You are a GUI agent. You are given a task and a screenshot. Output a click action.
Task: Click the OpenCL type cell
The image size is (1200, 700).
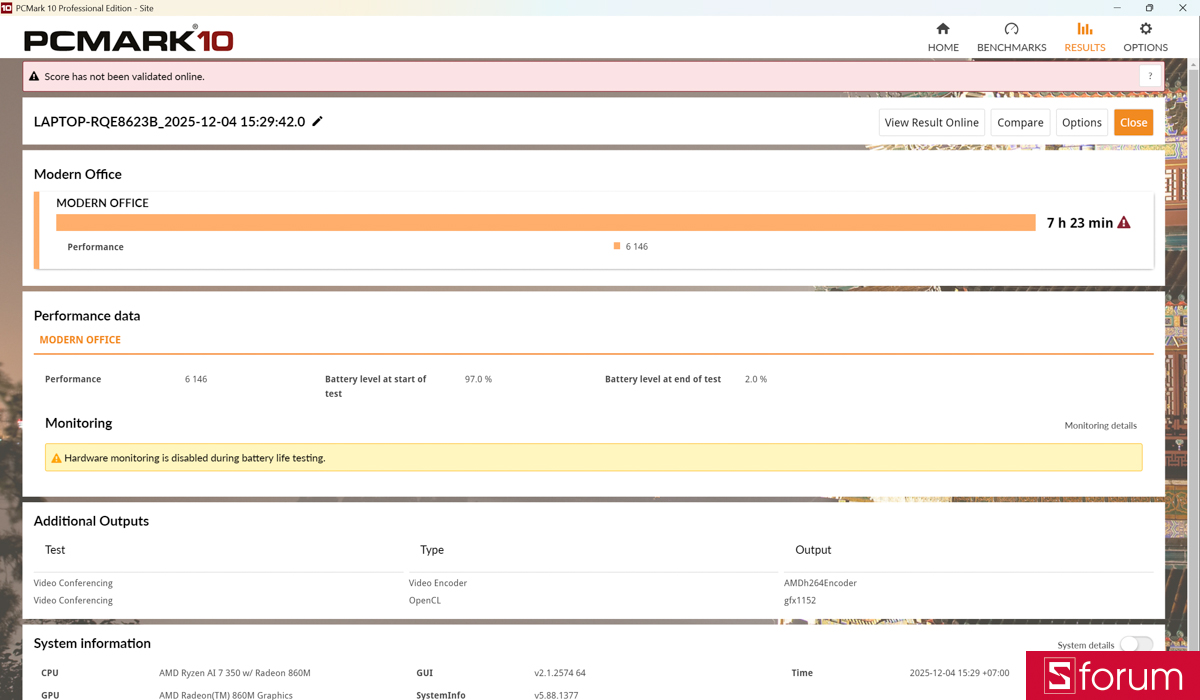425,601
